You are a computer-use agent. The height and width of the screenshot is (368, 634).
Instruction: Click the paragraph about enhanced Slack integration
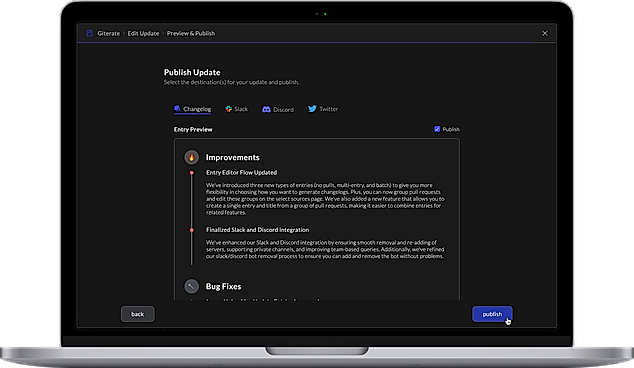point(325,249)
